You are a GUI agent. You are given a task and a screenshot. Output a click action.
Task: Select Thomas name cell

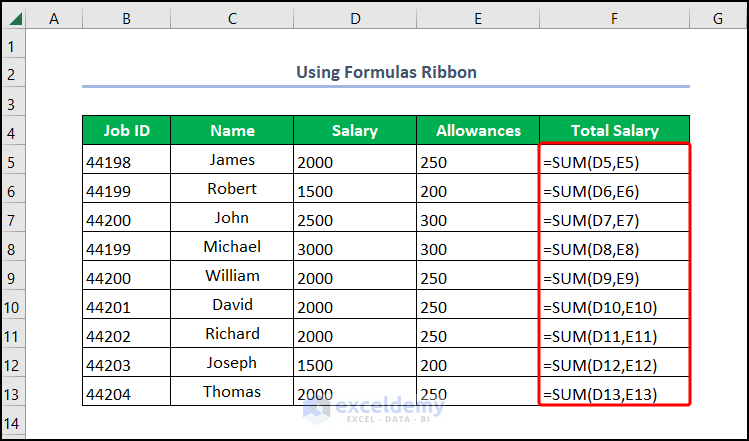tap(232, 392)
